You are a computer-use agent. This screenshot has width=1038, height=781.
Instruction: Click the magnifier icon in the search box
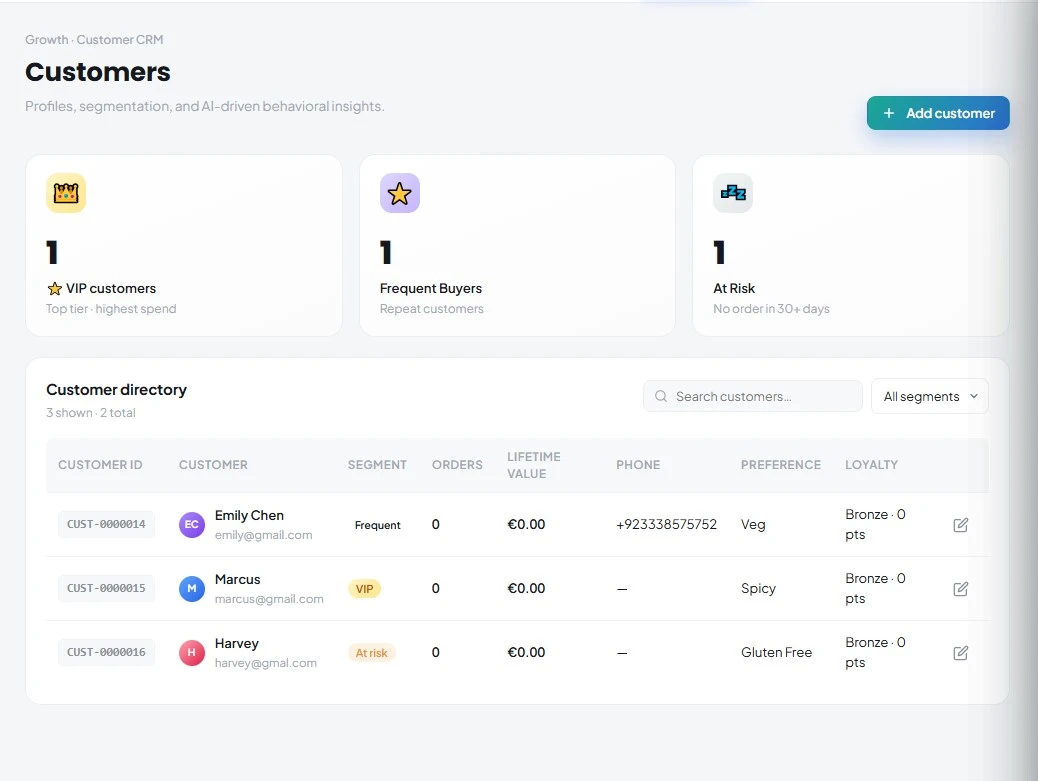pyautogui.click(x=661, y=396)
